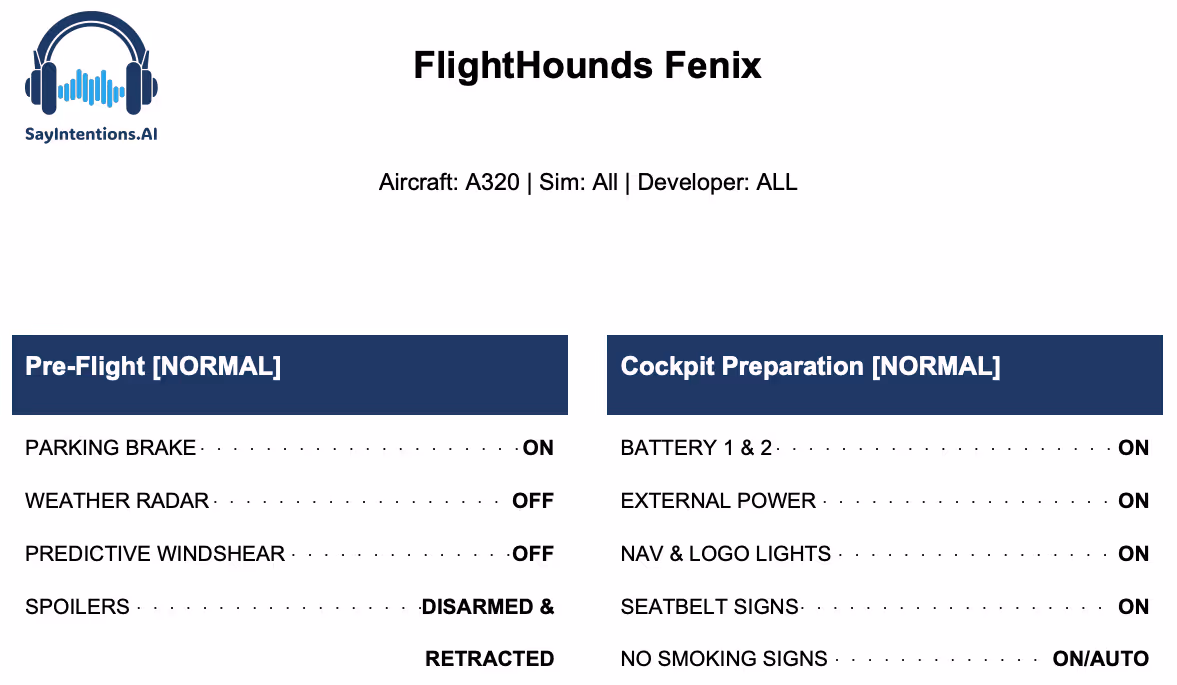The width and height of the screenshot is (1177, 685).
Task: Click the OFF value for WEATHER RADAR
Action: (533, 500)
